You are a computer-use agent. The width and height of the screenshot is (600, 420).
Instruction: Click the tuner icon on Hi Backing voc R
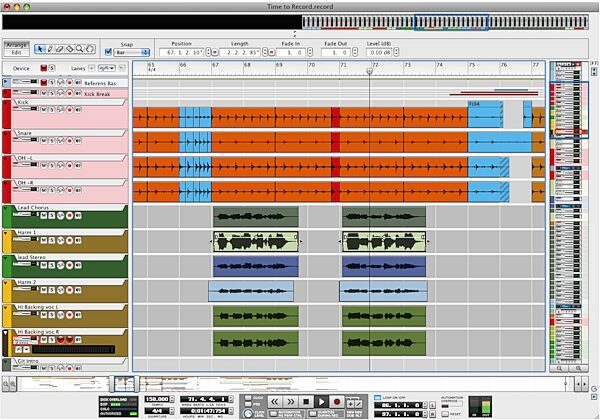click(18, 350)
